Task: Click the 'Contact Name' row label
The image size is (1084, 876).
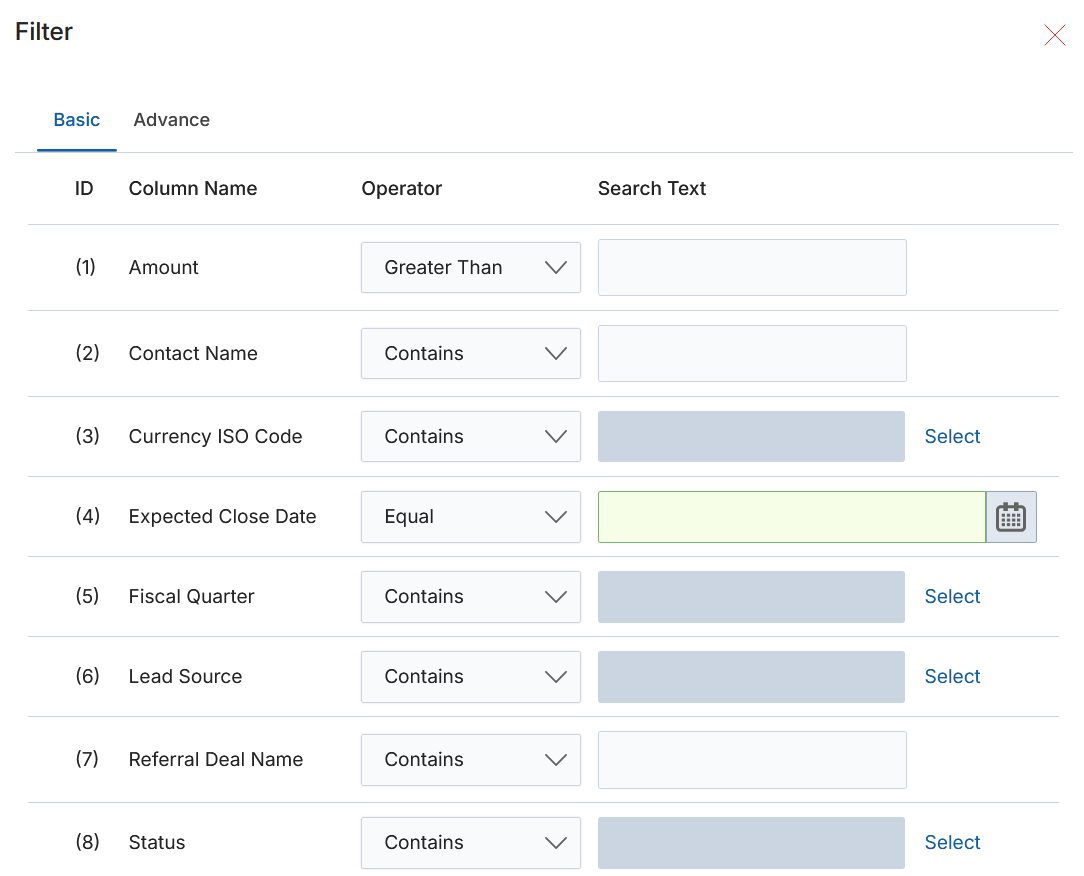Action: 193,353
